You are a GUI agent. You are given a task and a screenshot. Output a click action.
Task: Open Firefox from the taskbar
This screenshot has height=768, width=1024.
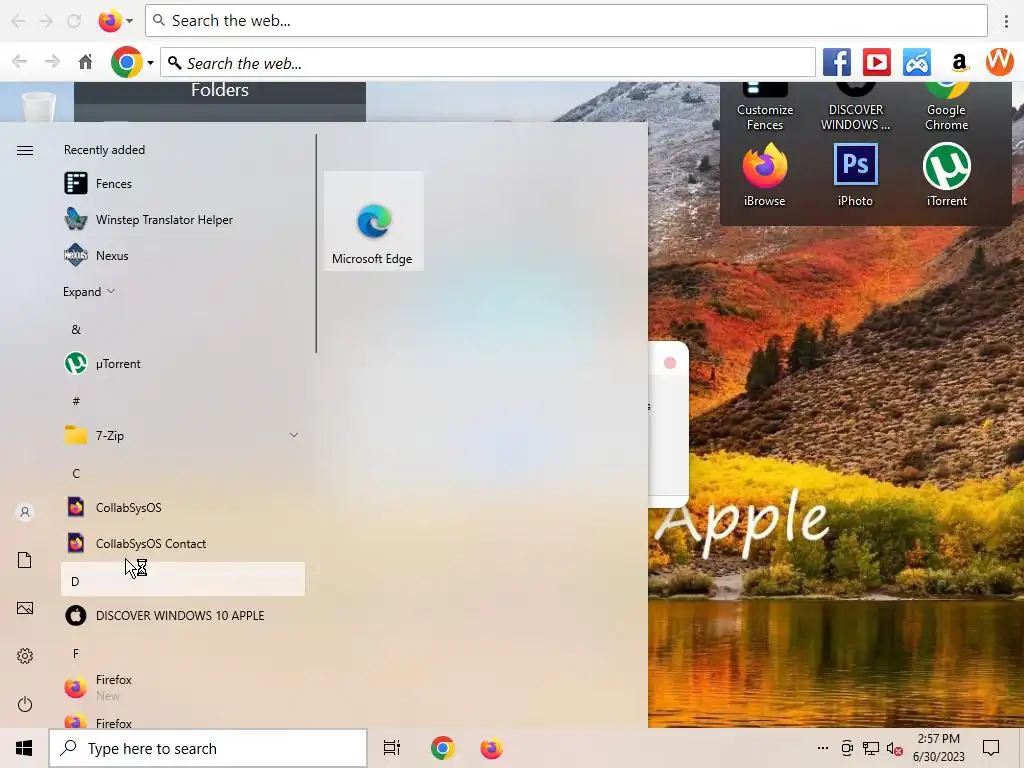pos(492,748)
